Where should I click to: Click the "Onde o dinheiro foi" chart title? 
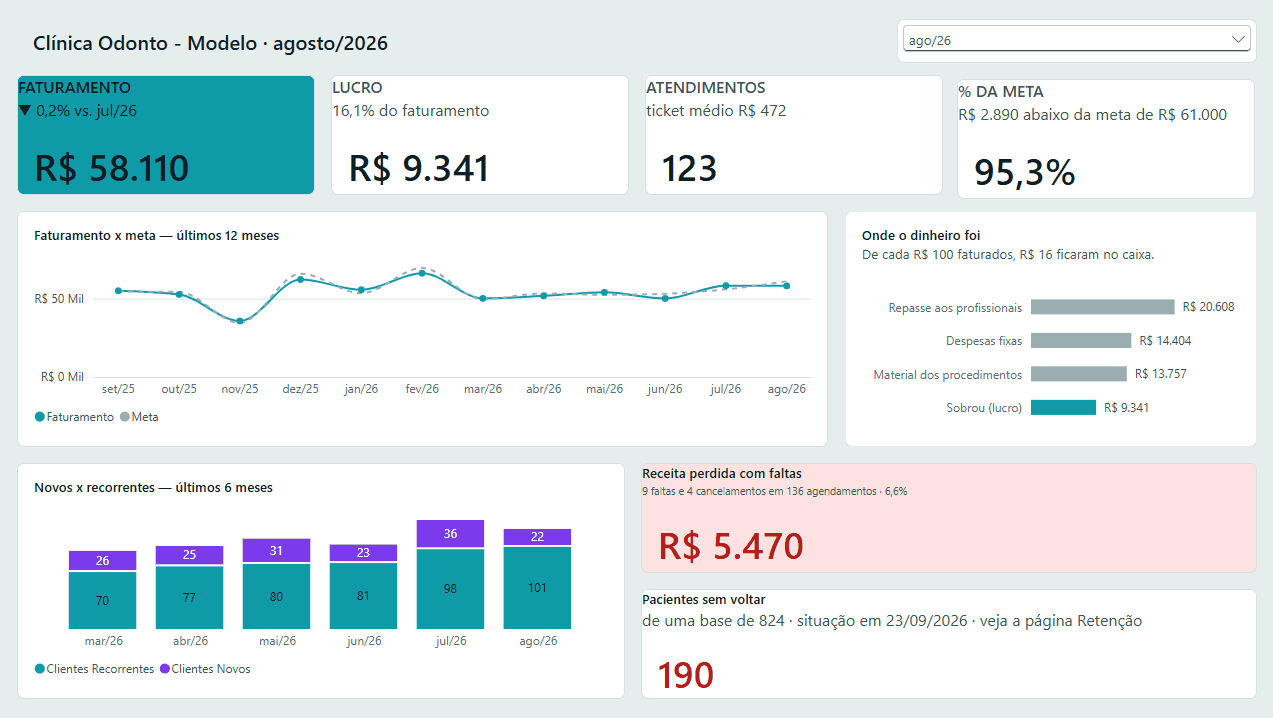click(x=921, y=236)
